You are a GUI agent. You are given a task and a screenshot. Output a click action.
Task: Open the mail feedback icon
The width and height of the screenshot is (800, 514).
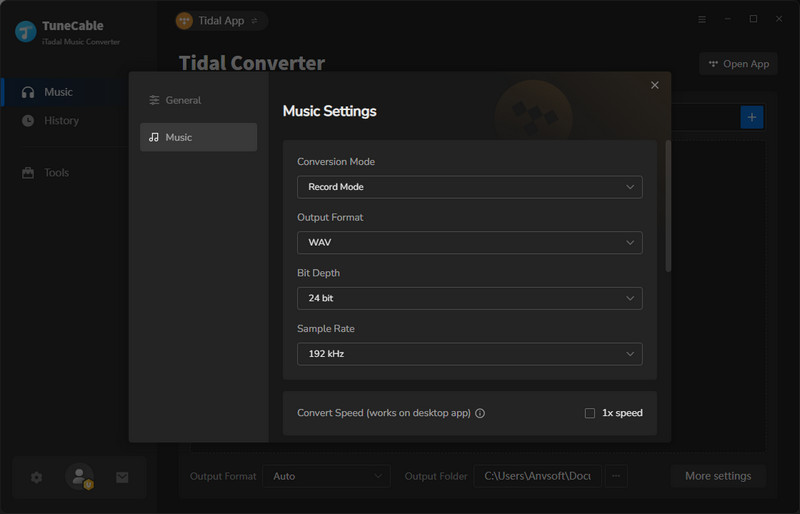(122, 477)
